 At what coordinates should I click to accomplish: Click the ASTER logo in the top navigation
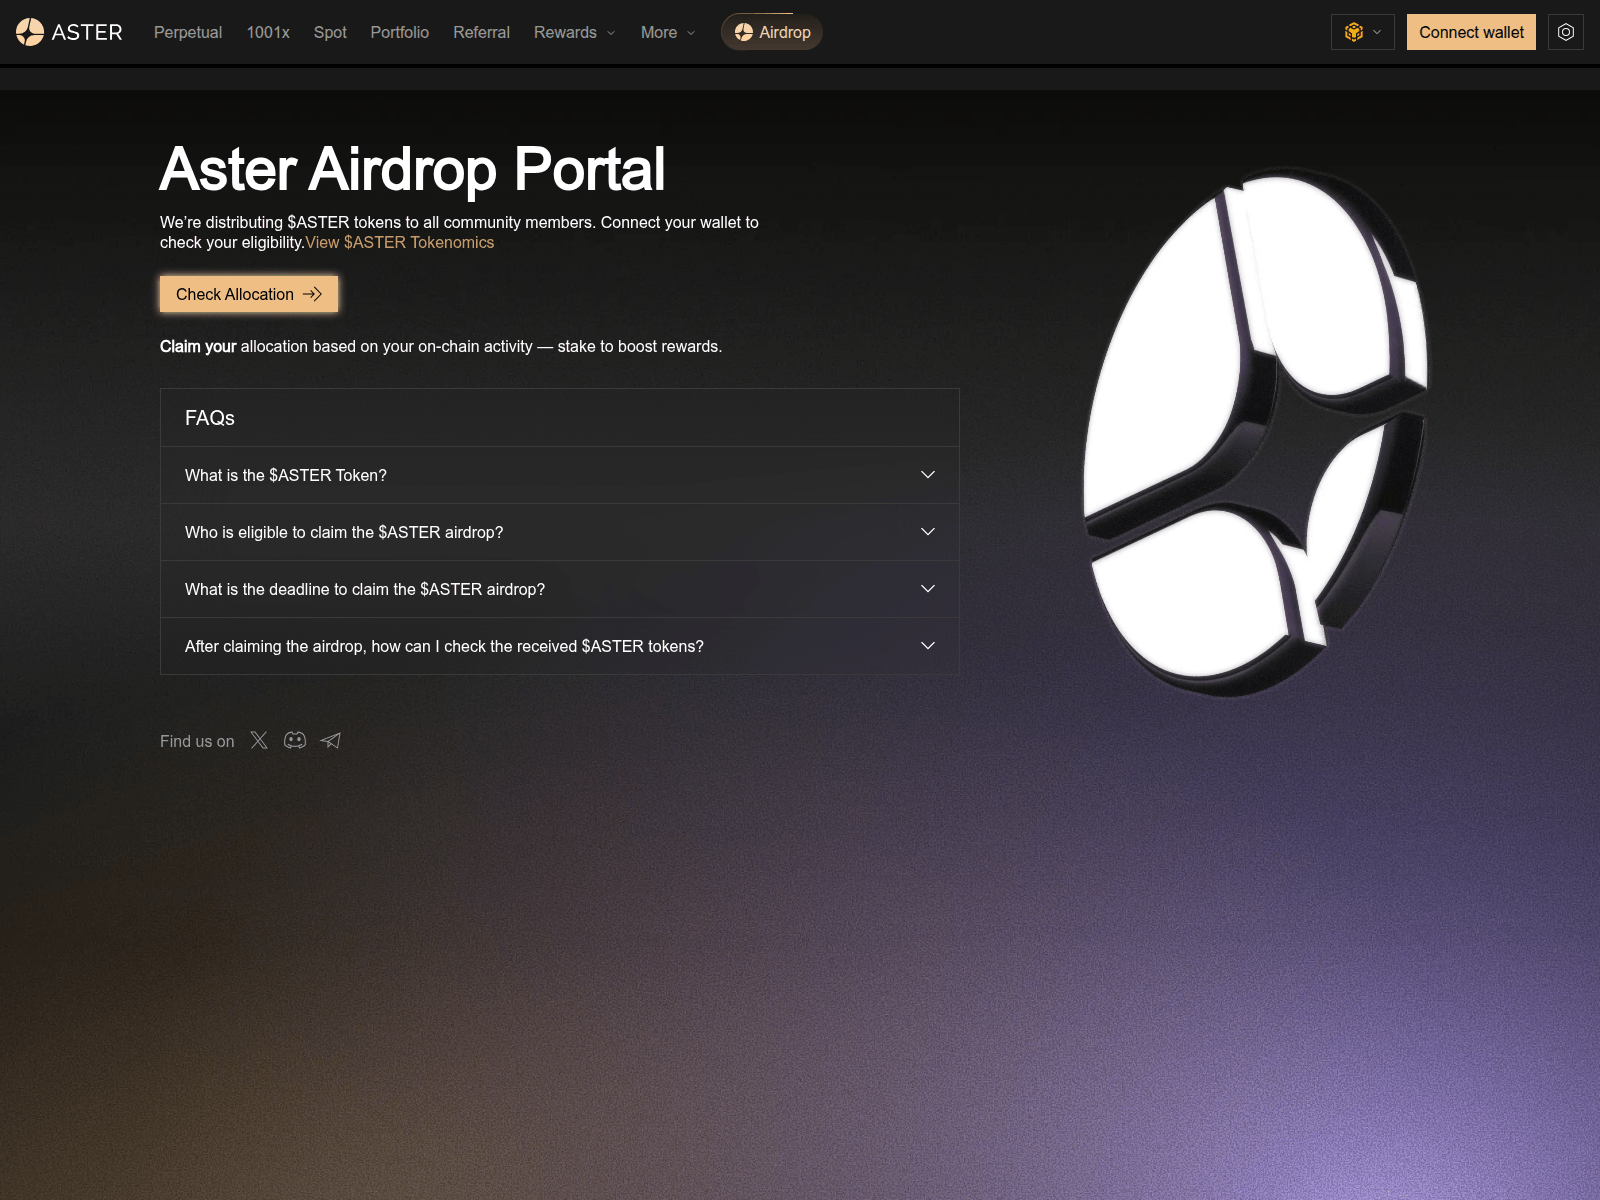click(x=70, y=32)
